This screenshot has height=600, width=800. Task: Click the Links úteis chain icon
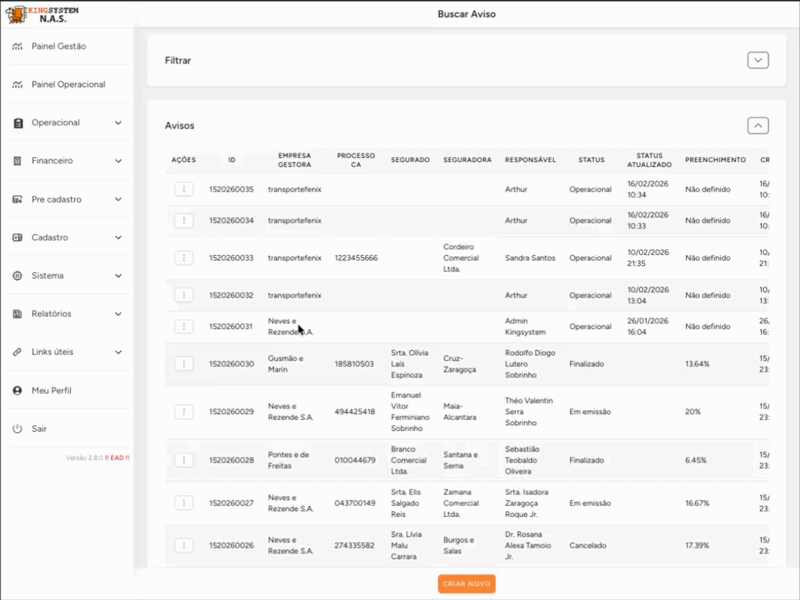pyautogui.click(x=17, y=352)
